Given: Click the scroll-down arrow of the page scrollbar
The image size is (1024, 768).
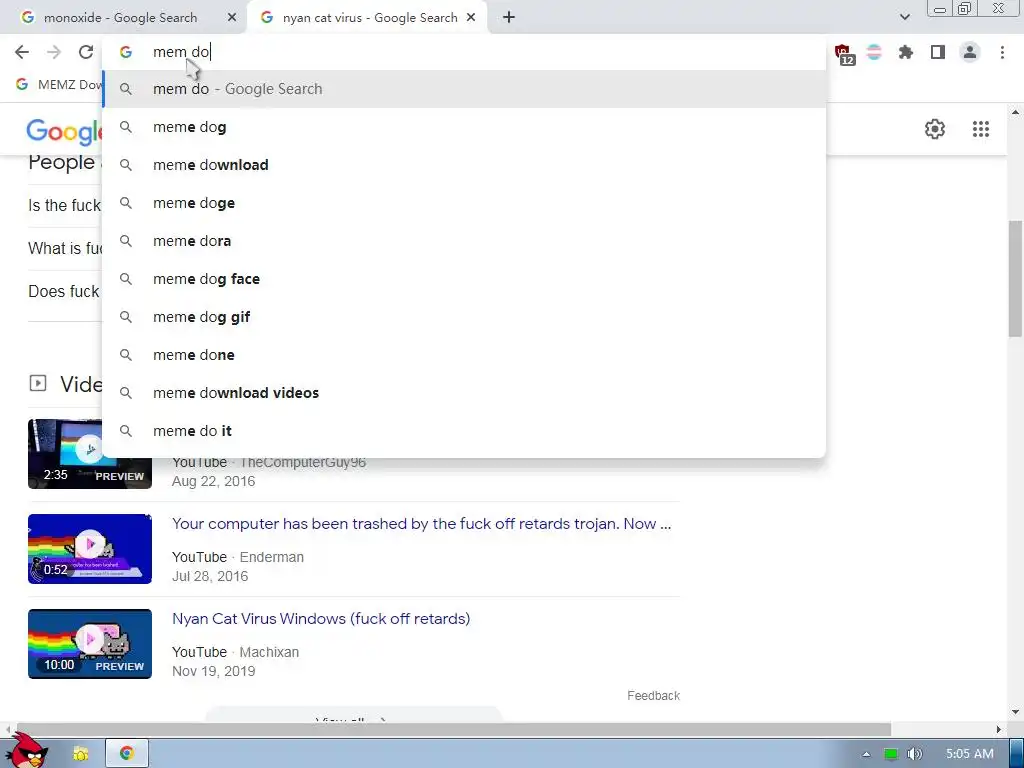Looking at the screenshot, I should click(1015, 712).
